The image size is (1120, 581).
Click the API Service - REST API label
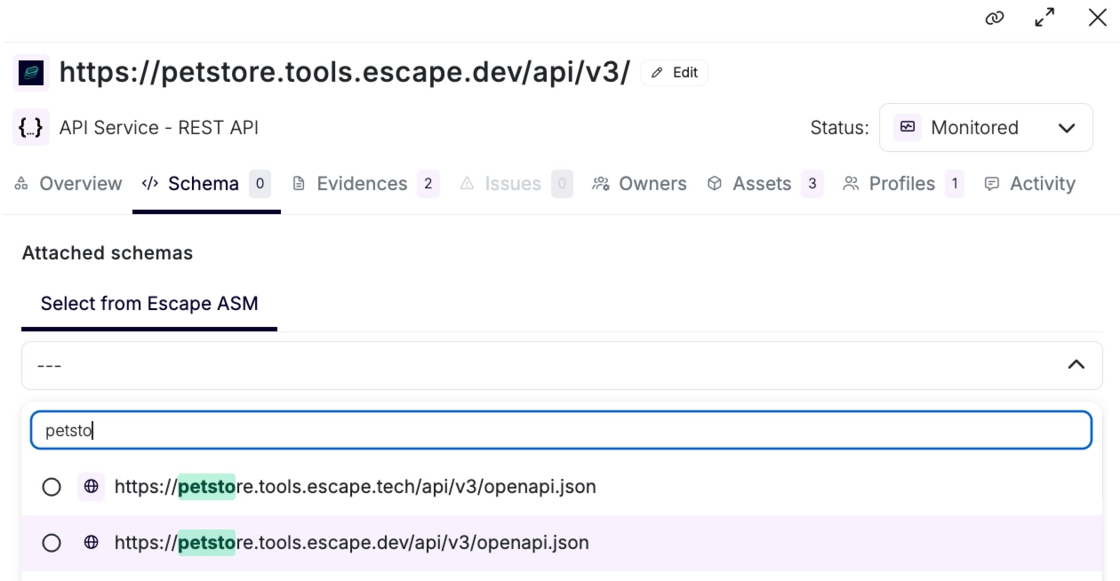159,127
